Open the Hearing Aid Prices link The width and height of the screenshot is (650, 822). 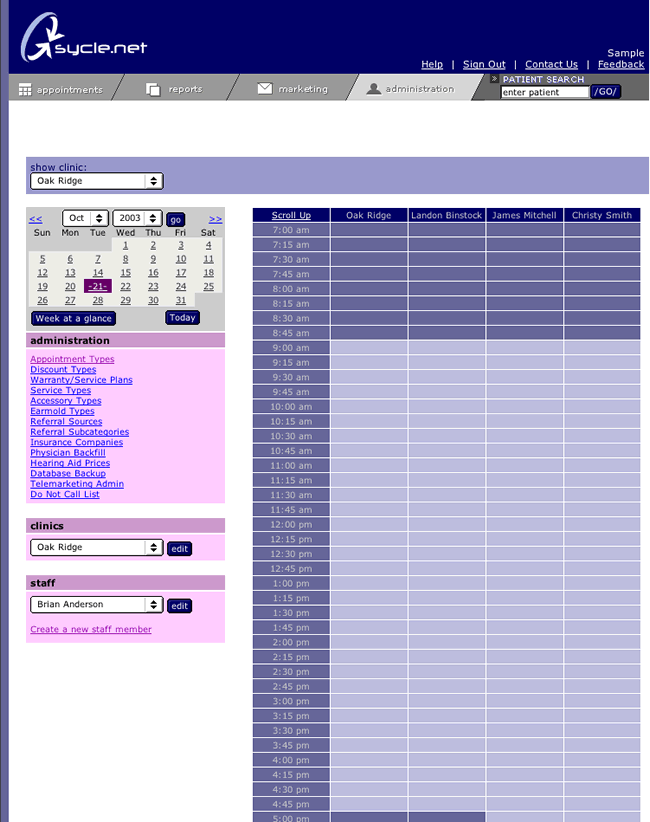[x=70, y=463]
